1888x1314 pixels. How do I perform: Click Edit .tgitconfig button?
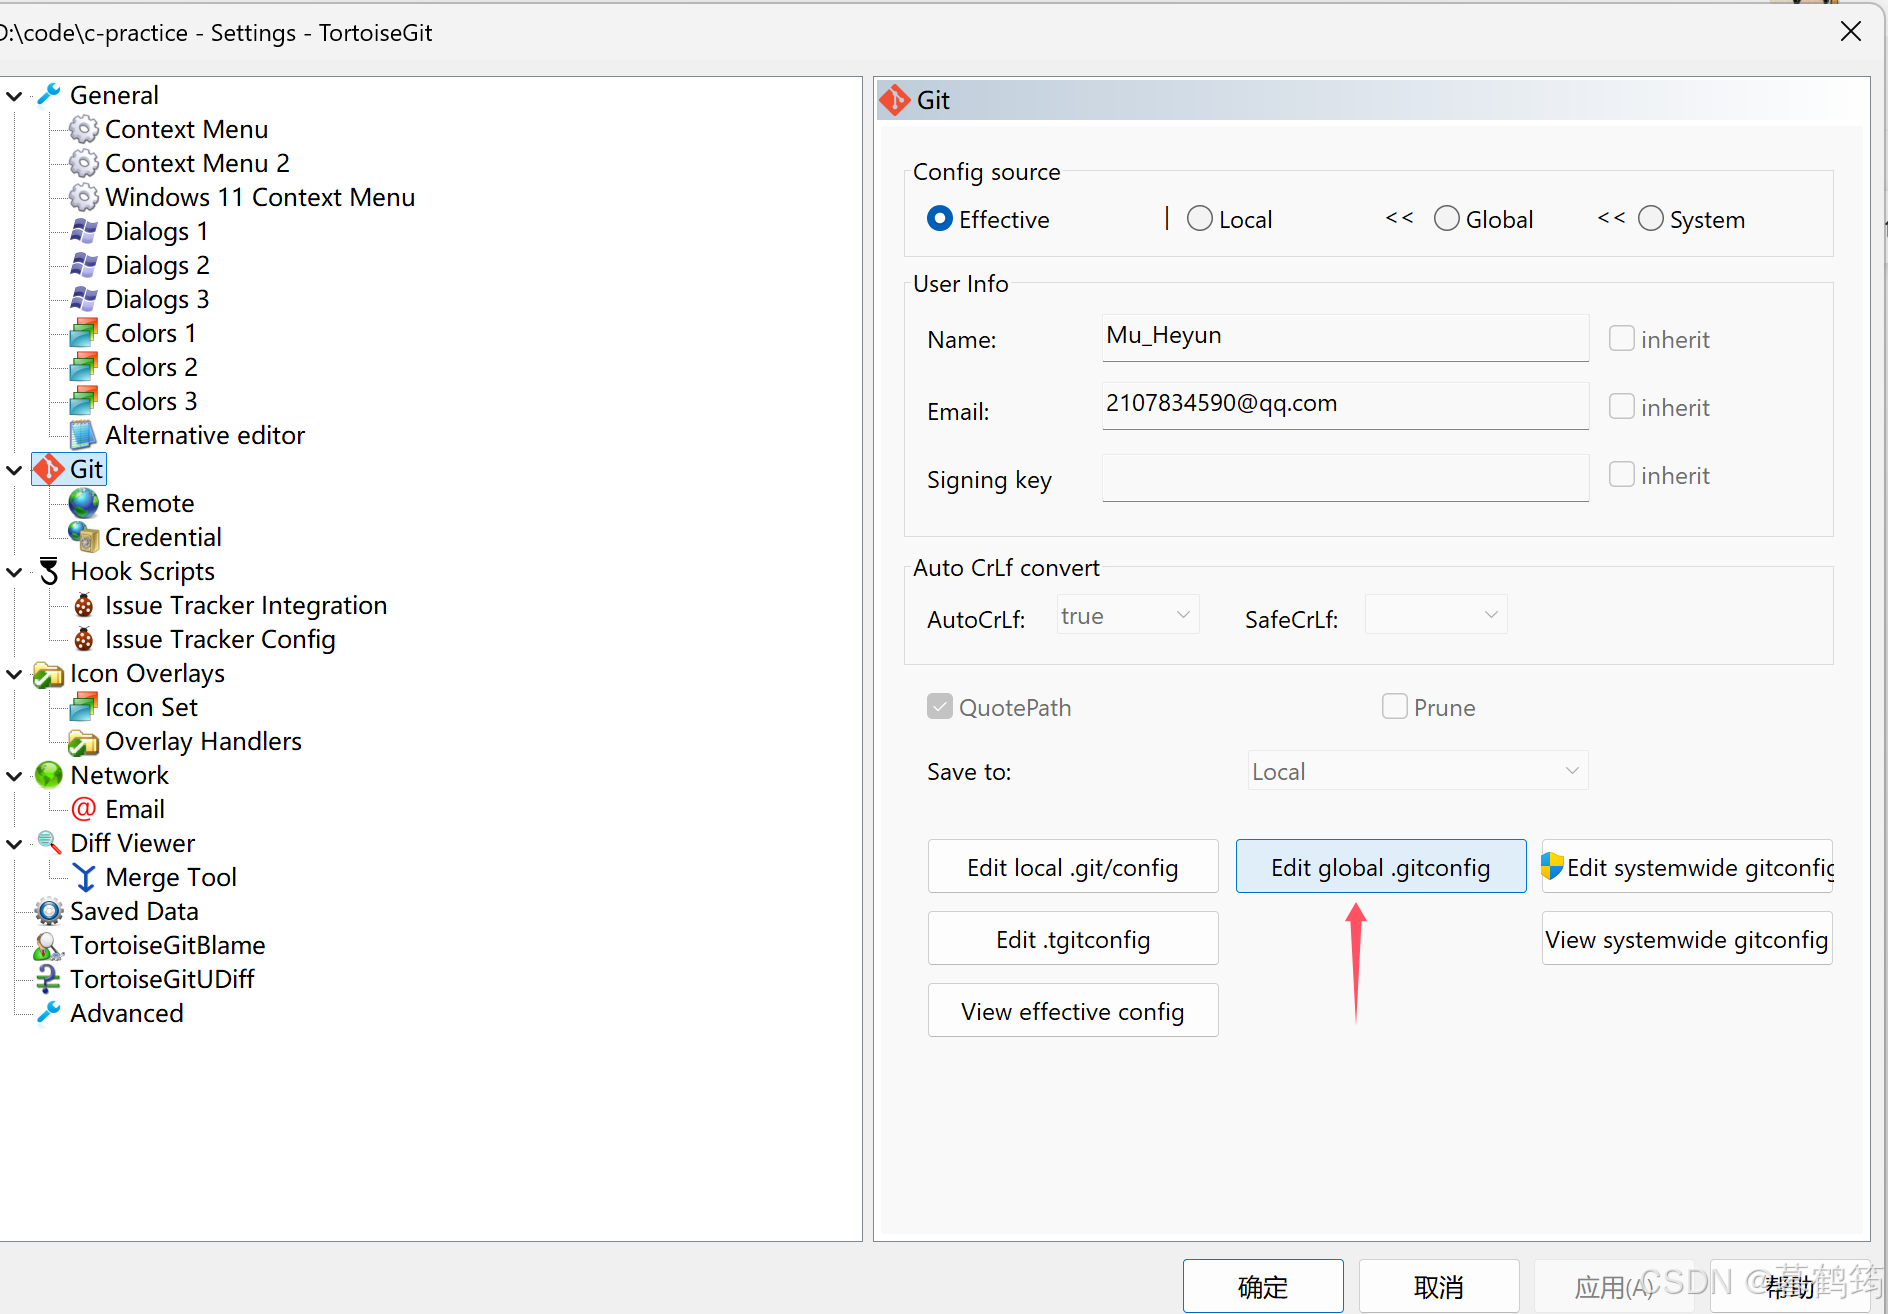[x=1073, y=939]
